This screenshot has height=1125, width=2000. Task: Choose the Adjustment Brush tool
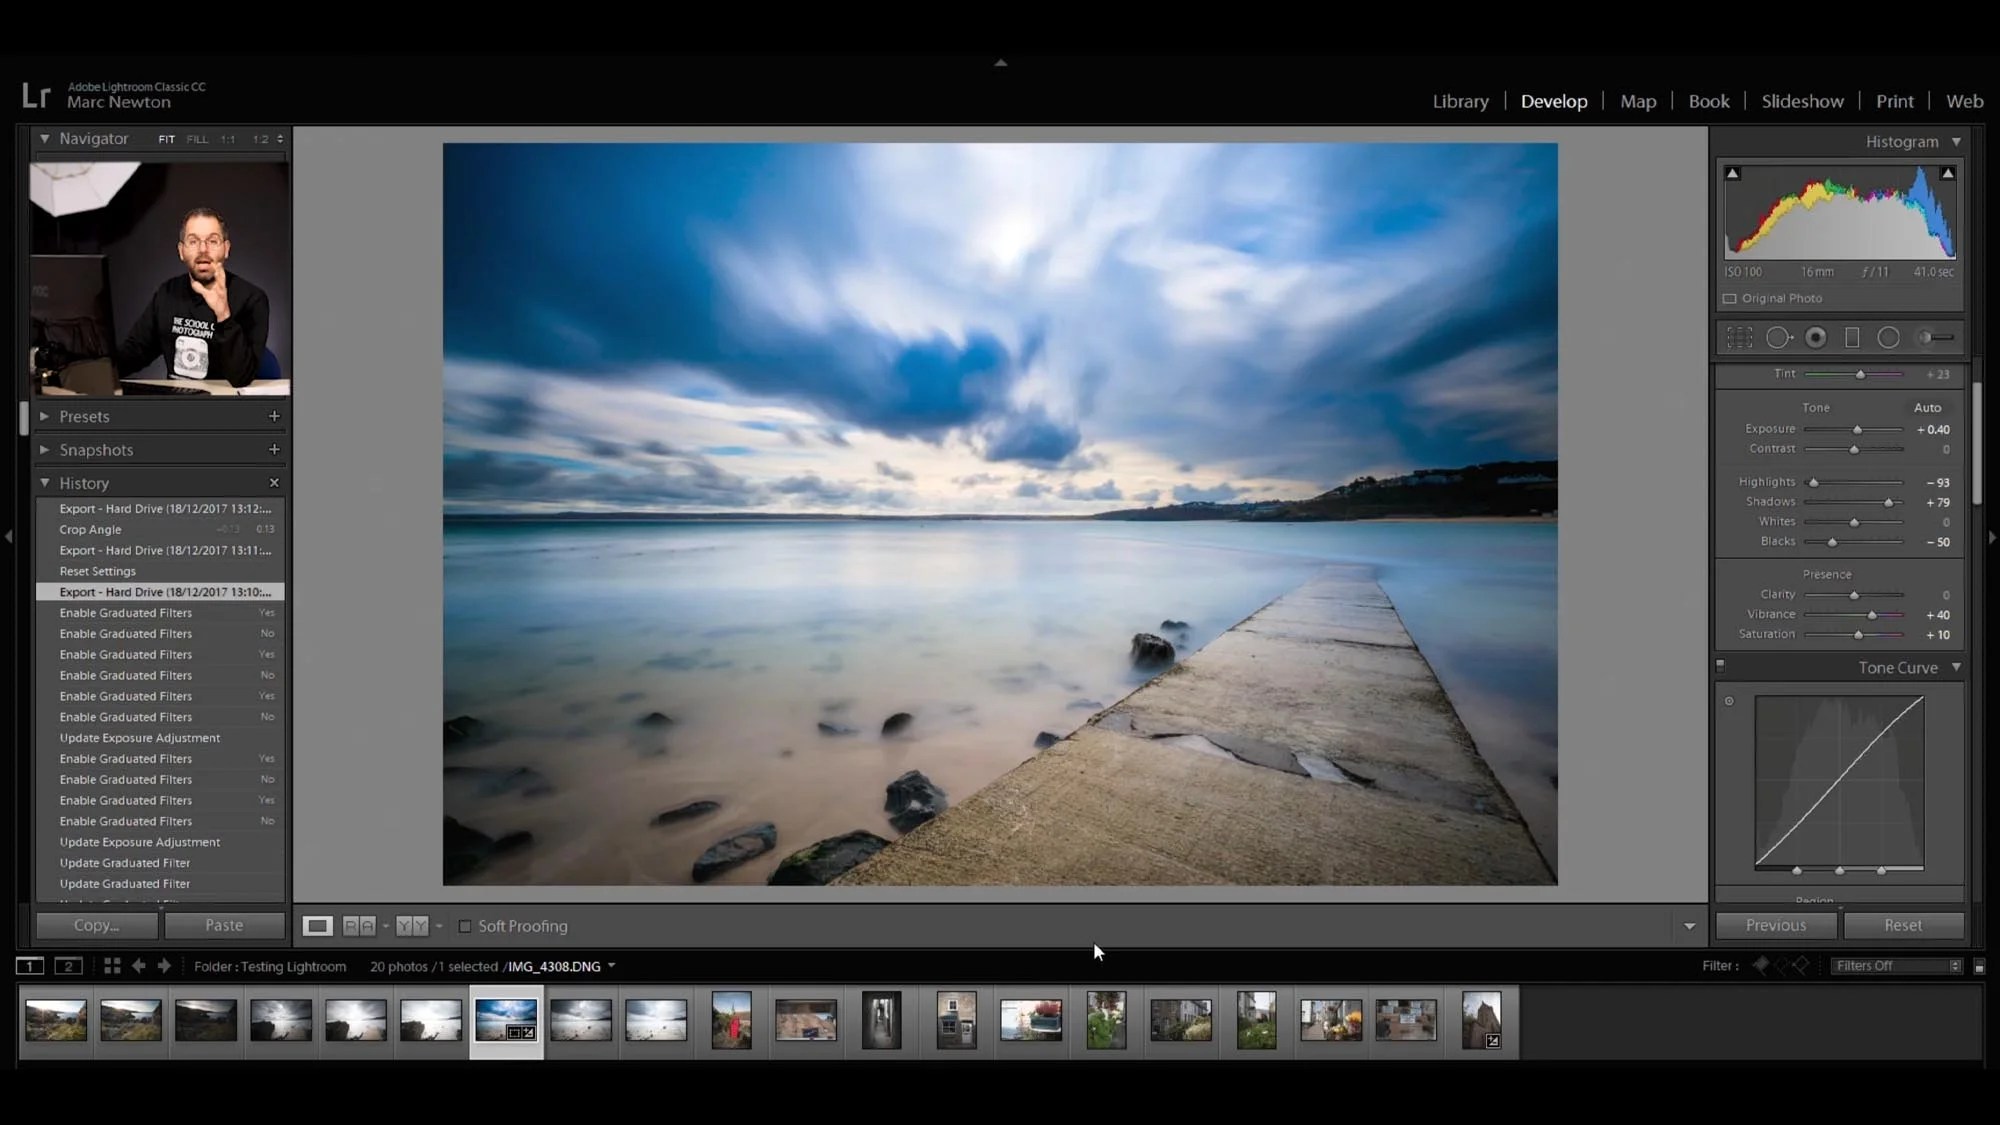point(1936,338)
